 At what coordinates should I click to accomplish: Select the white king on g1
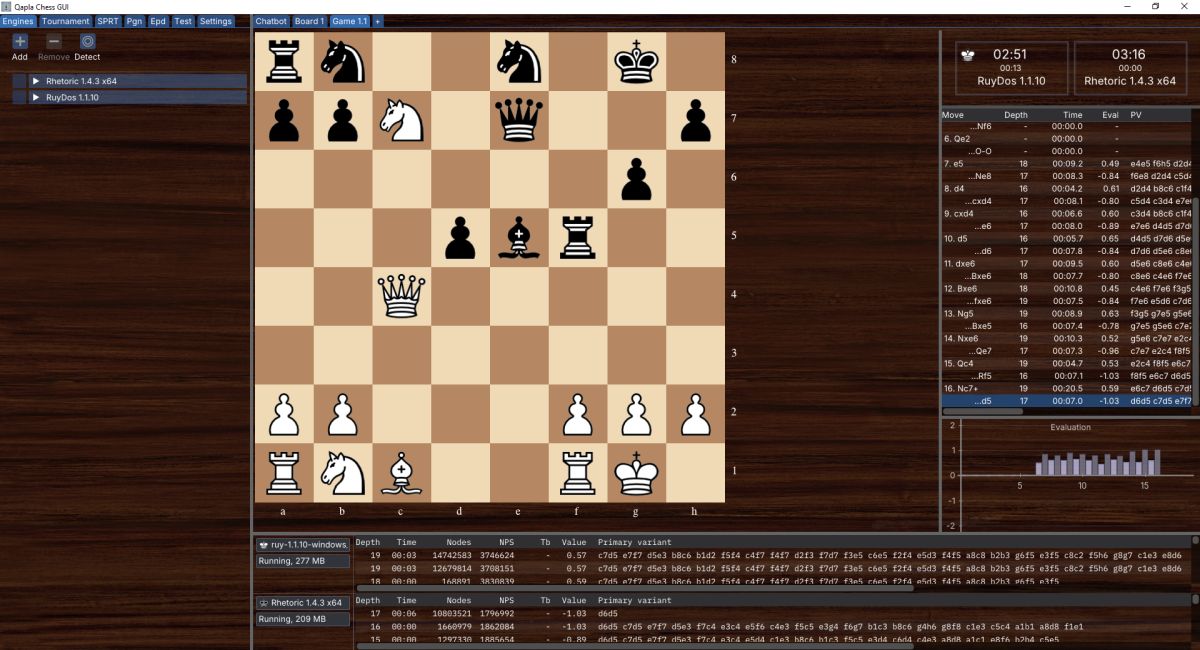click(636, 472)
